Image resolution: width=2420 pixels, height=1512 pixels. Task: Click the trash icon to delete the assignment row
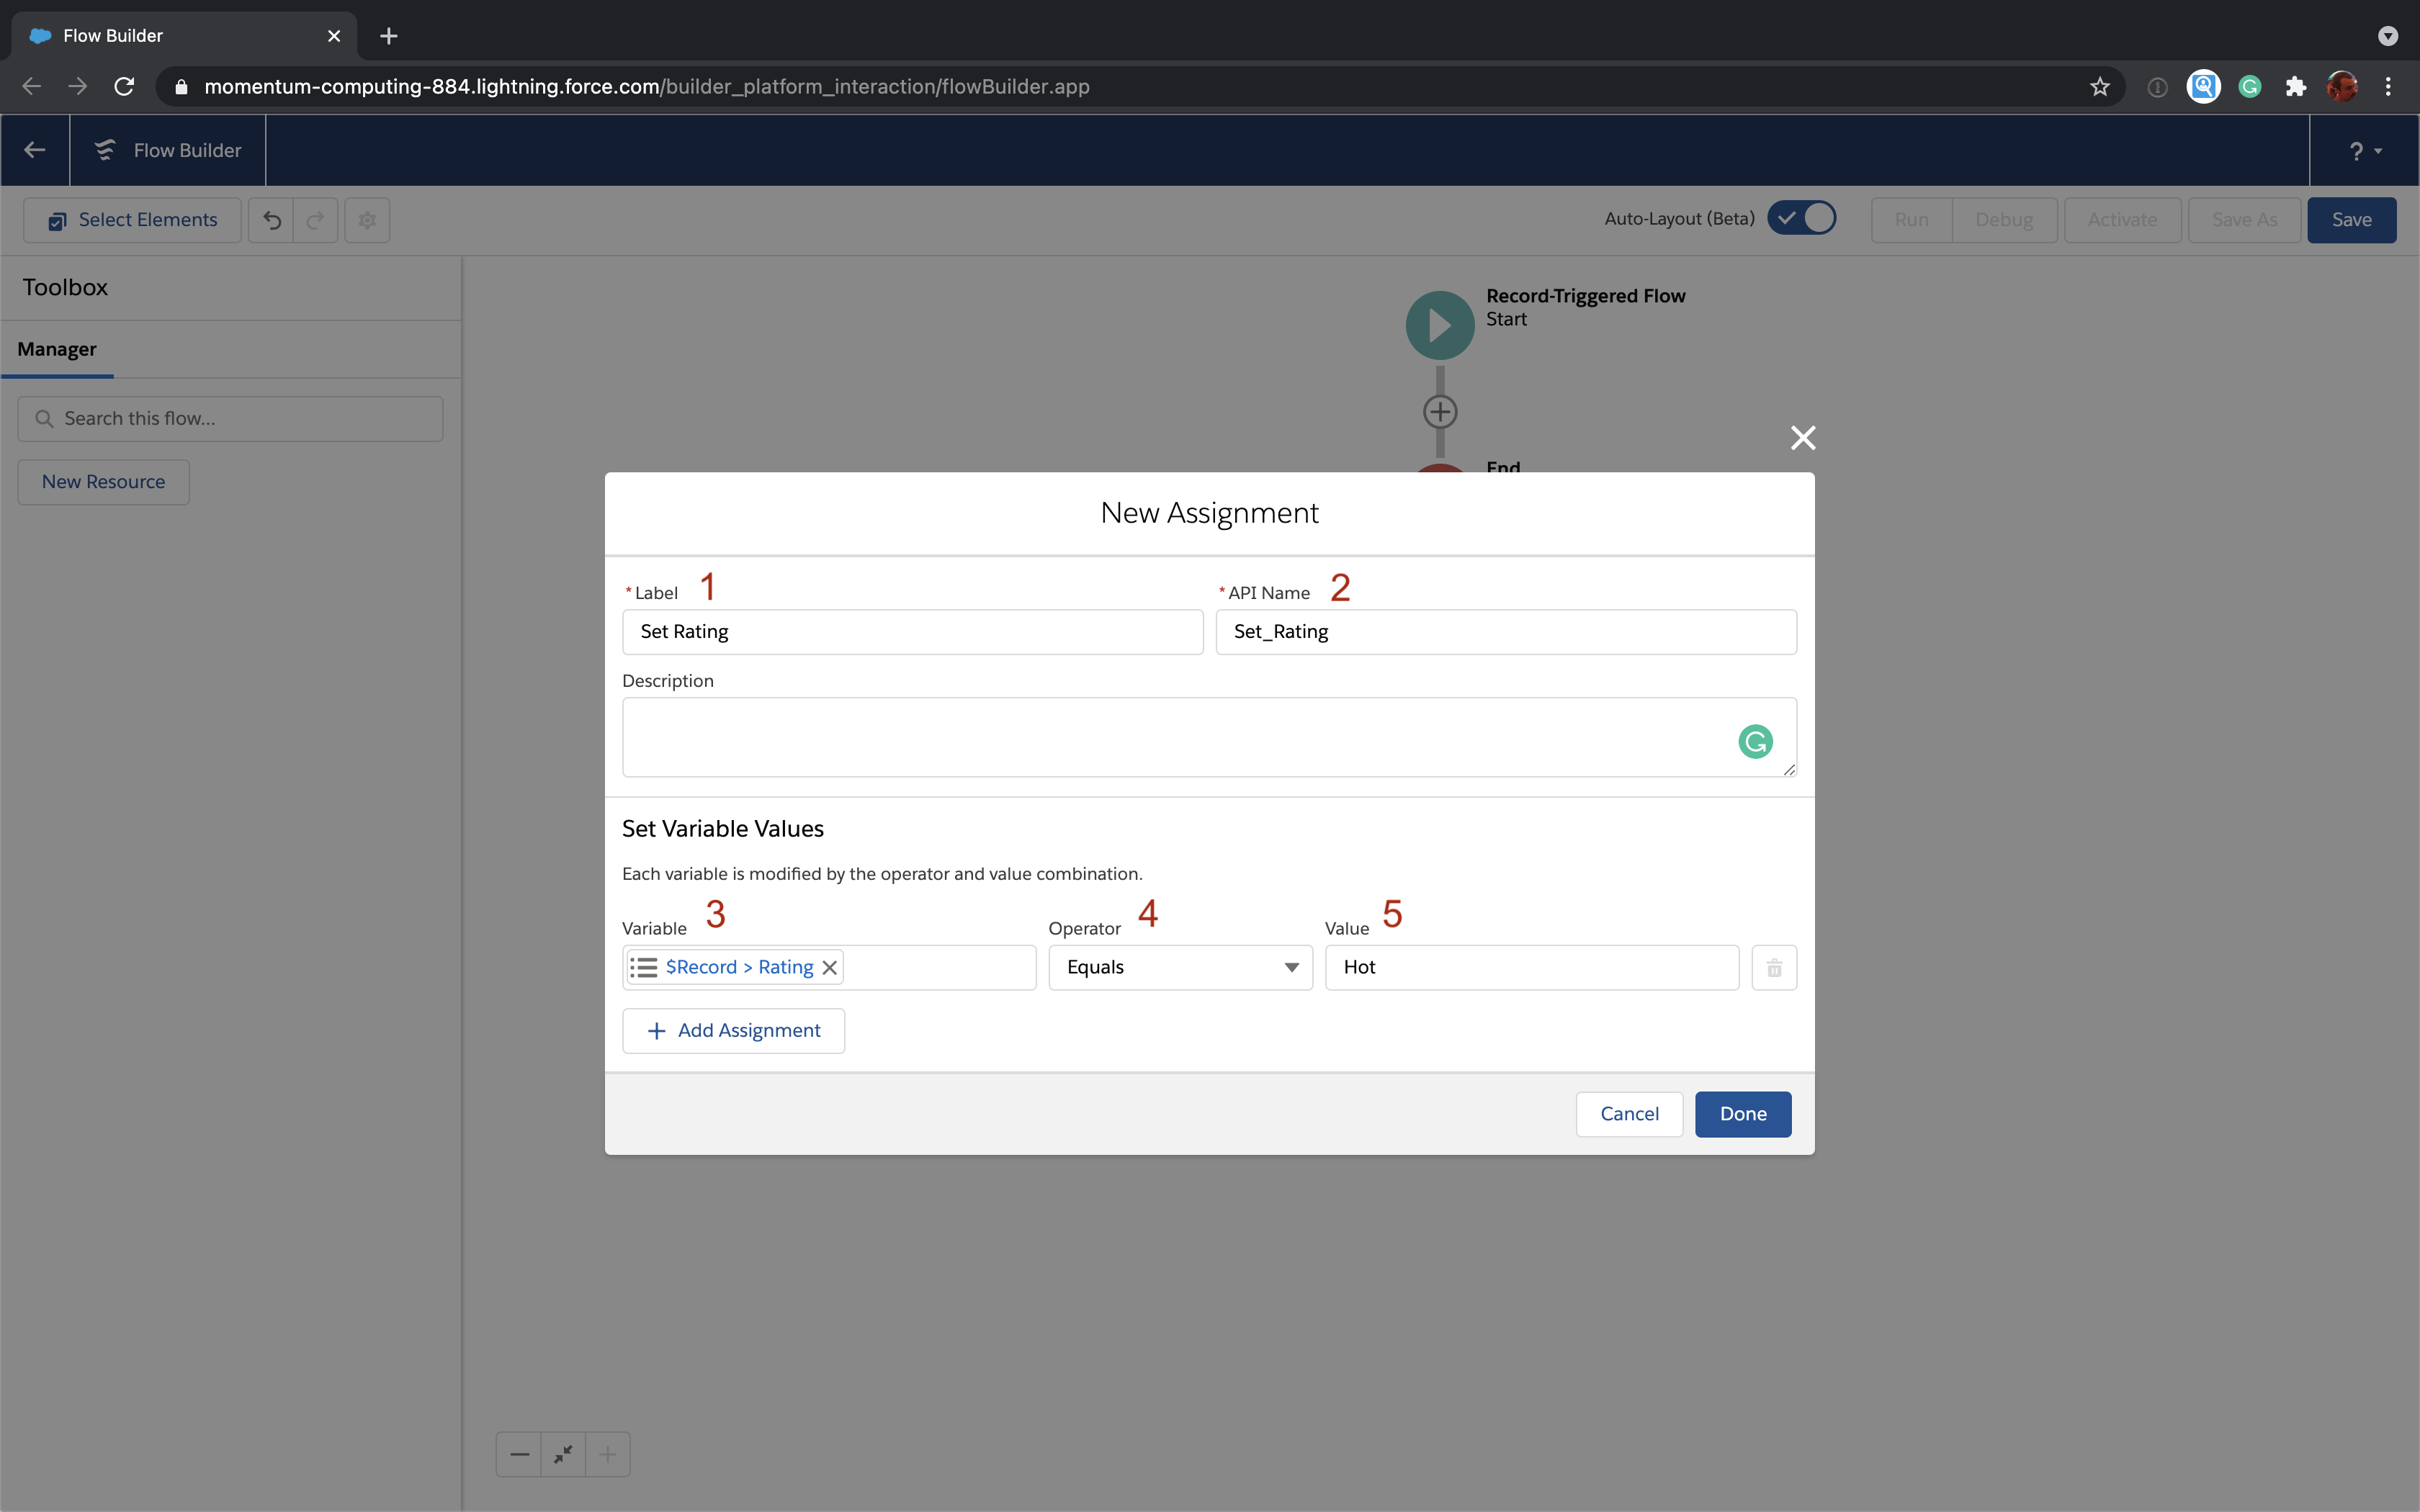(x=1773, y=967)
